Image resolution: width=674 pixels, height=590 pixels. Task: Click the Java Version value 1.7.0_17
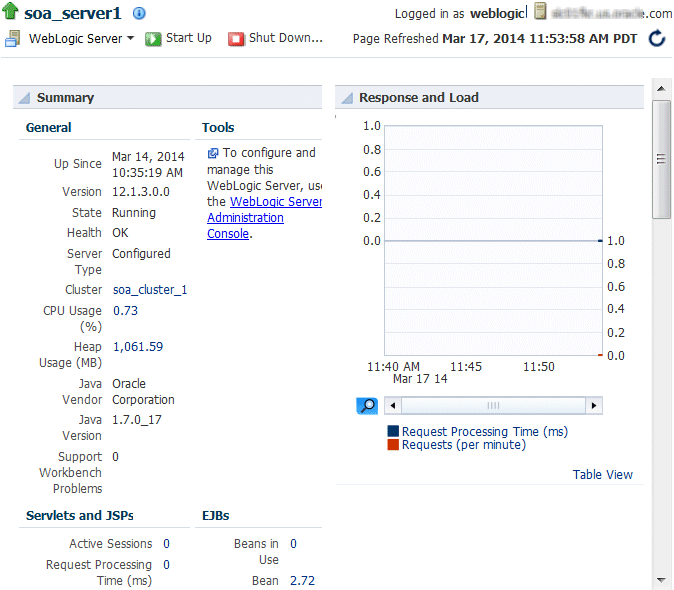click(x=137, y=420)
